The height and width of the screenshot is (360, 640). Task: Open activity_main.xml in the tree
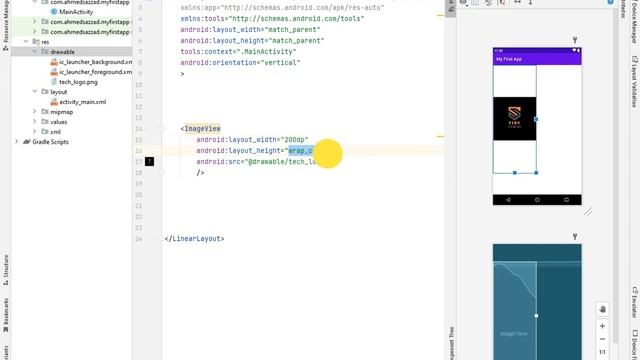[x=83, y=102]
